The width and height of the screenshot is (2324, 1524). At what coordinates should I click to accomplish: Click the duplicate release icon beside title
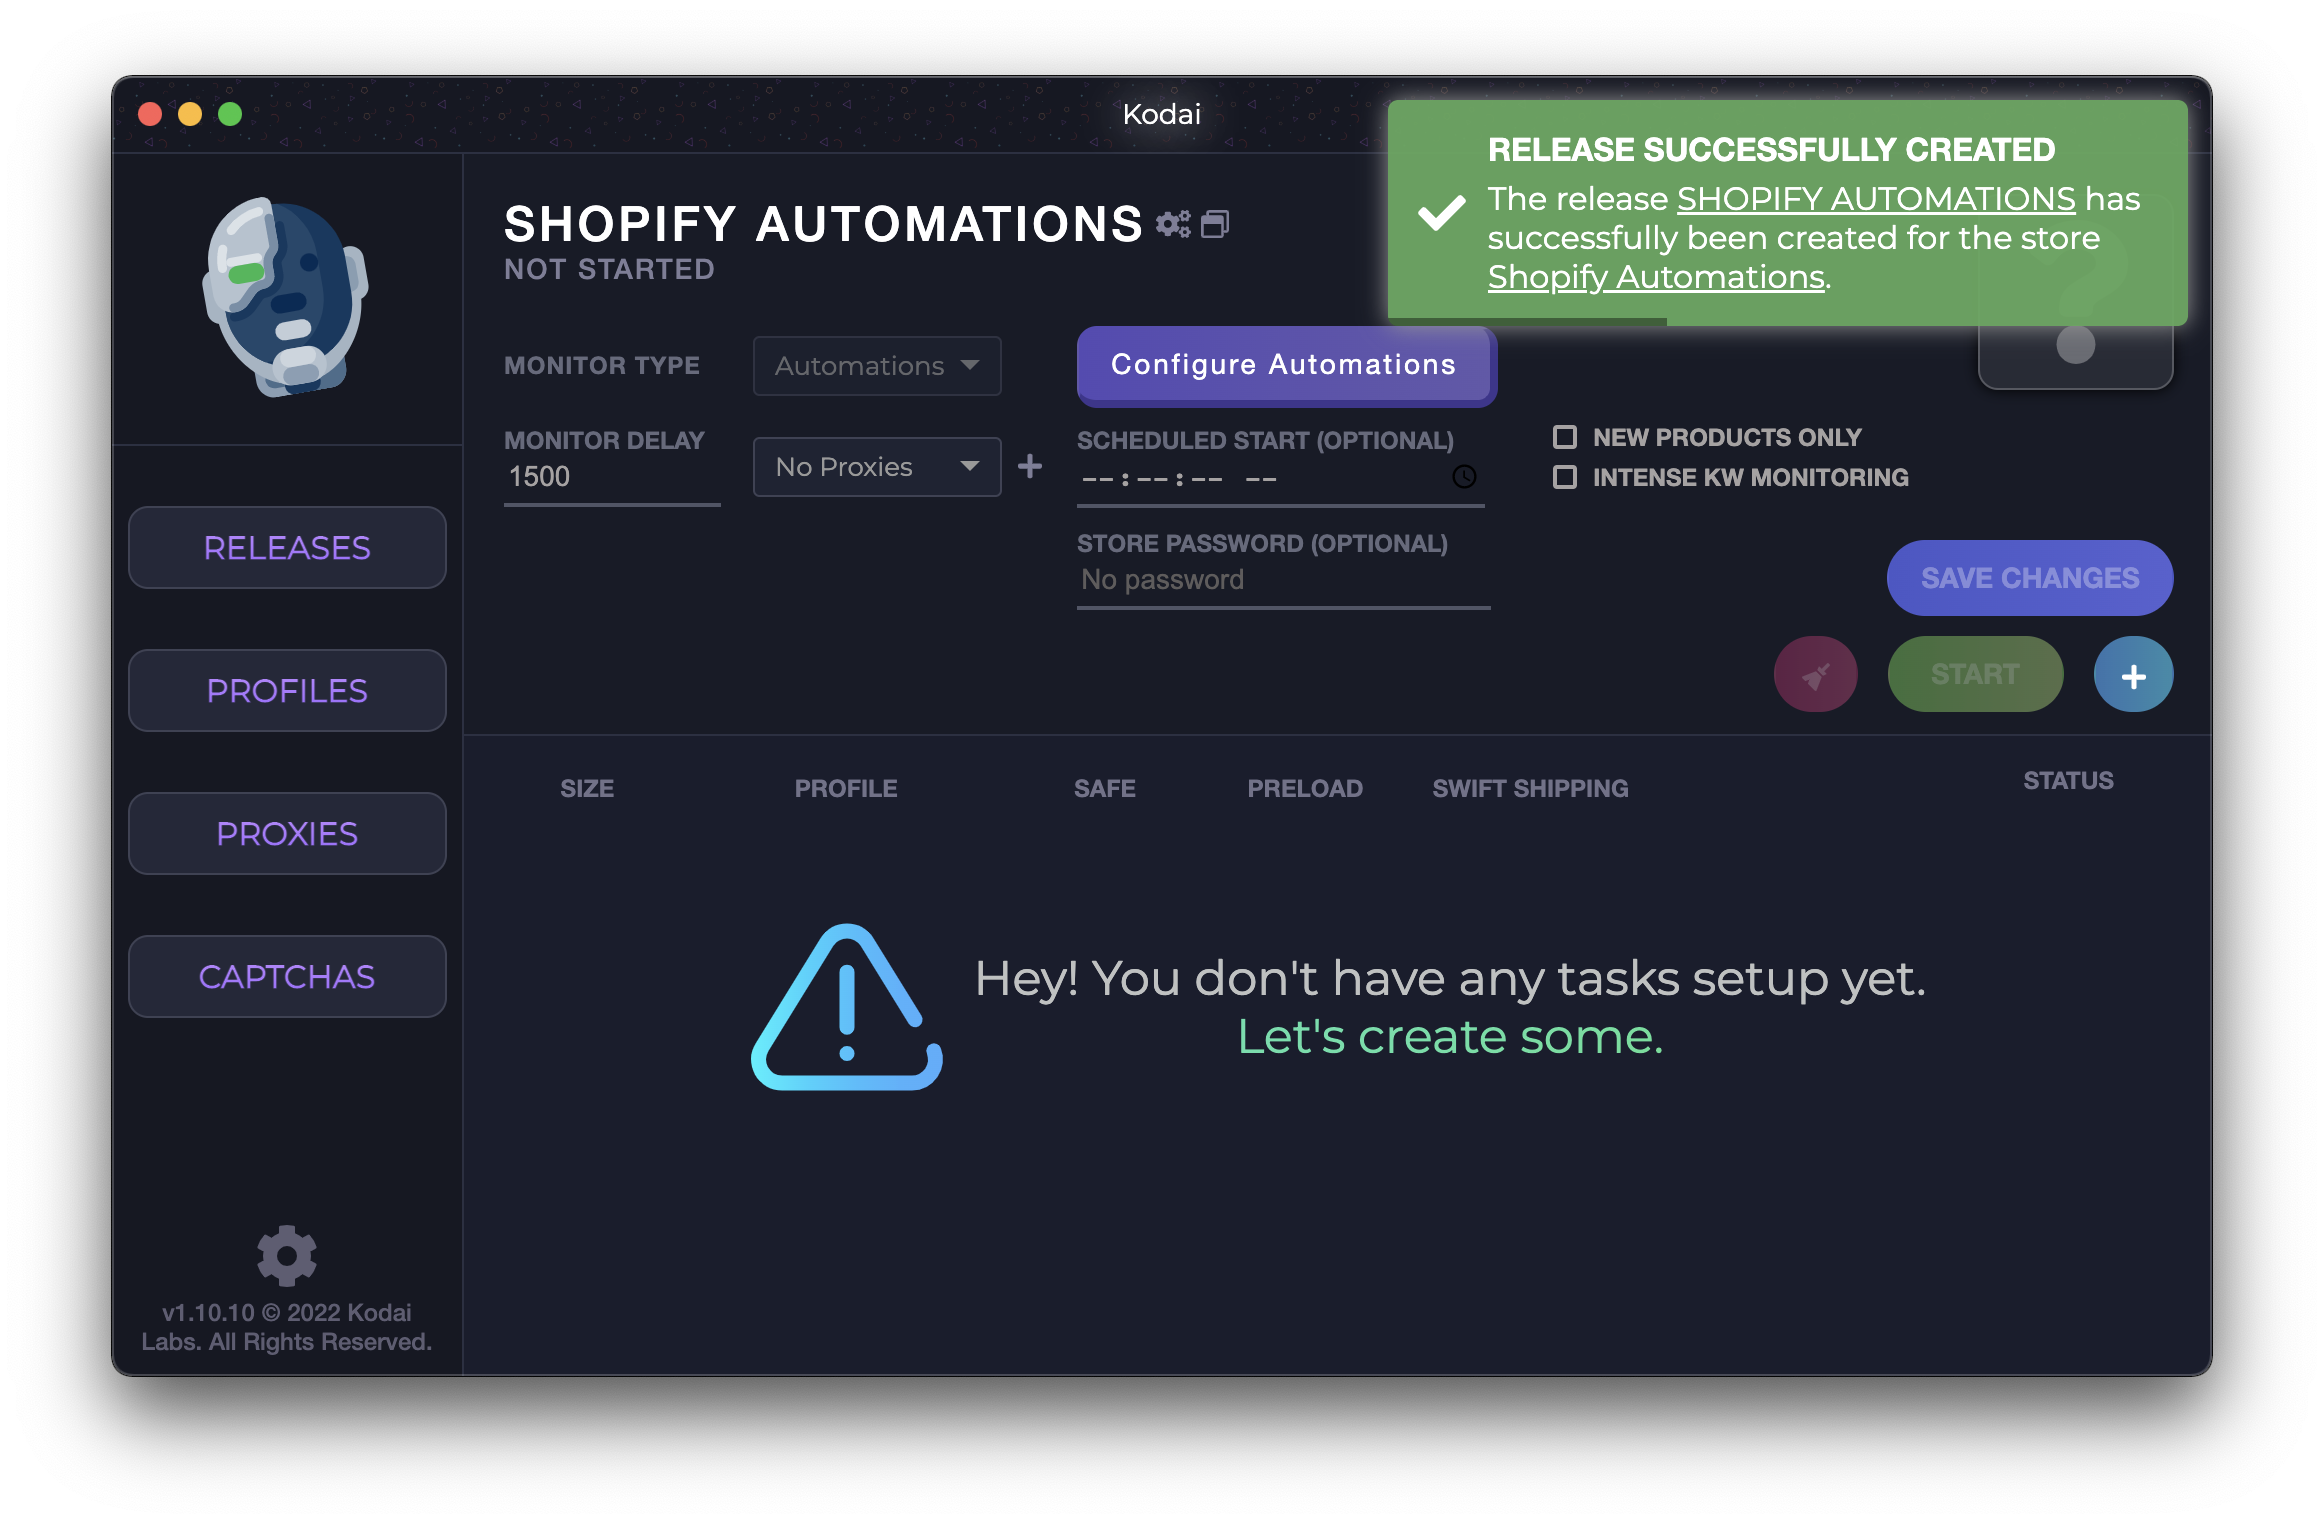pos(1215,223)
